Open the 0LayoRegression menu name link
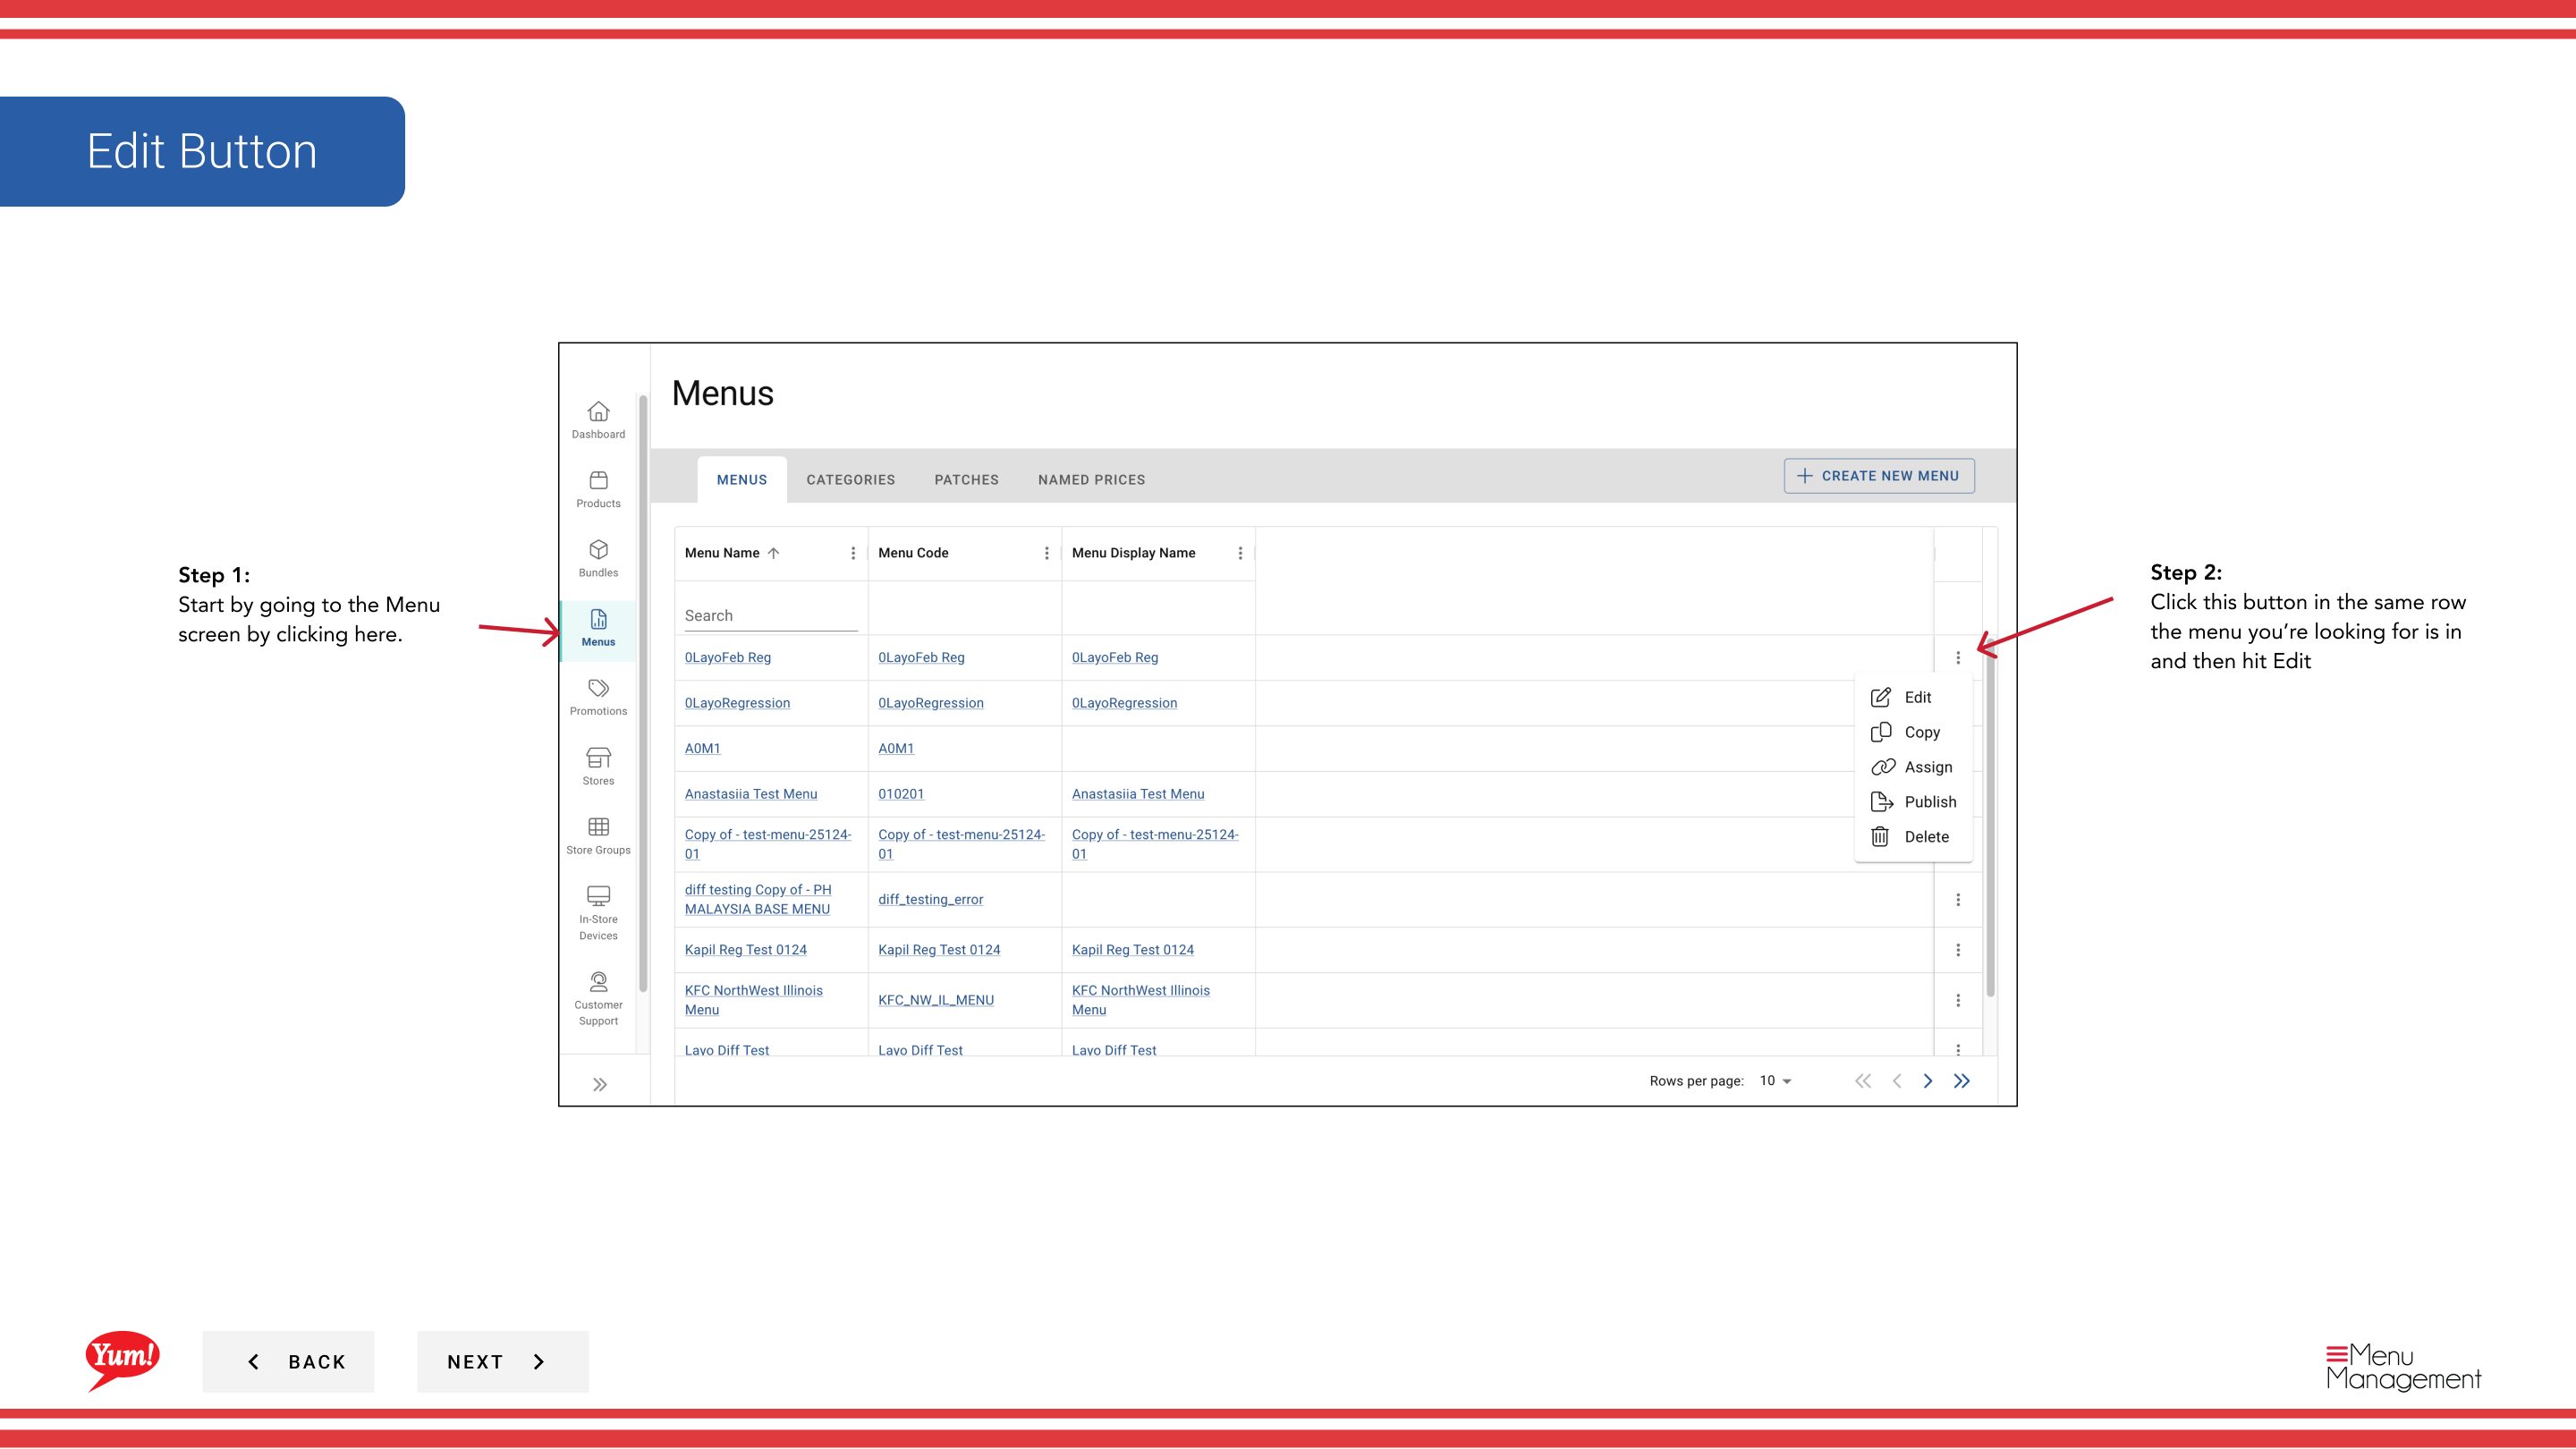Viewport: 2576px width, 1449px height. [x=737, y=703]
